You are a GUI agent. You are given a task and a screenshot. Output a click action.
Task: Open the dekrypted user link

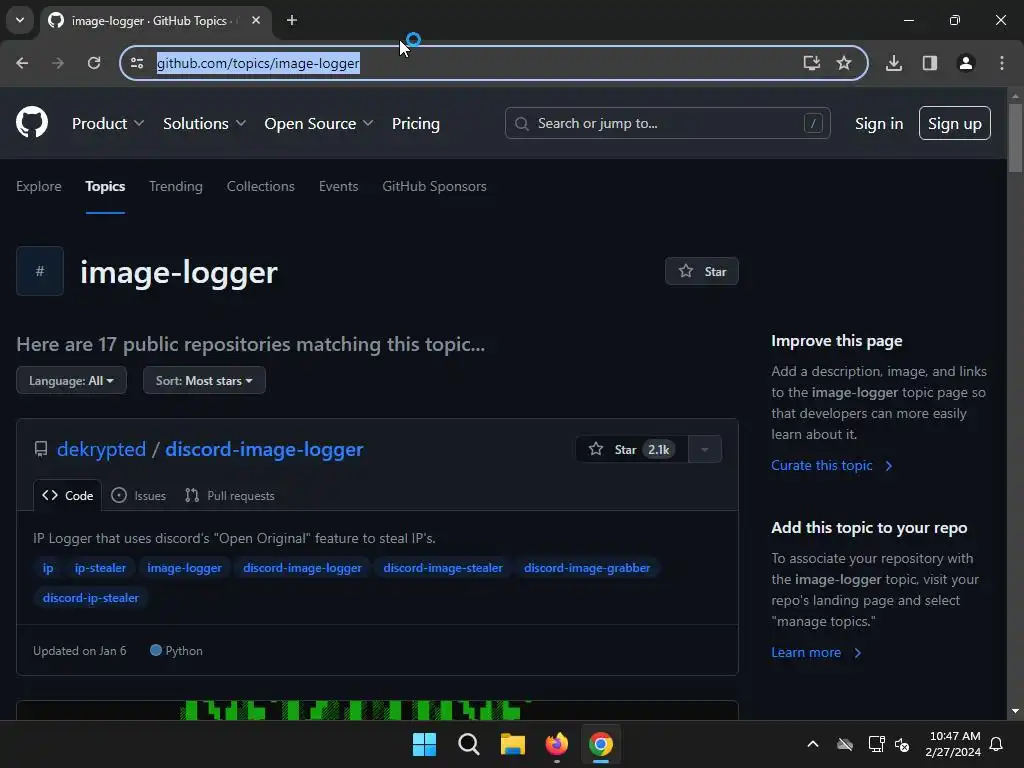(101, 449)
